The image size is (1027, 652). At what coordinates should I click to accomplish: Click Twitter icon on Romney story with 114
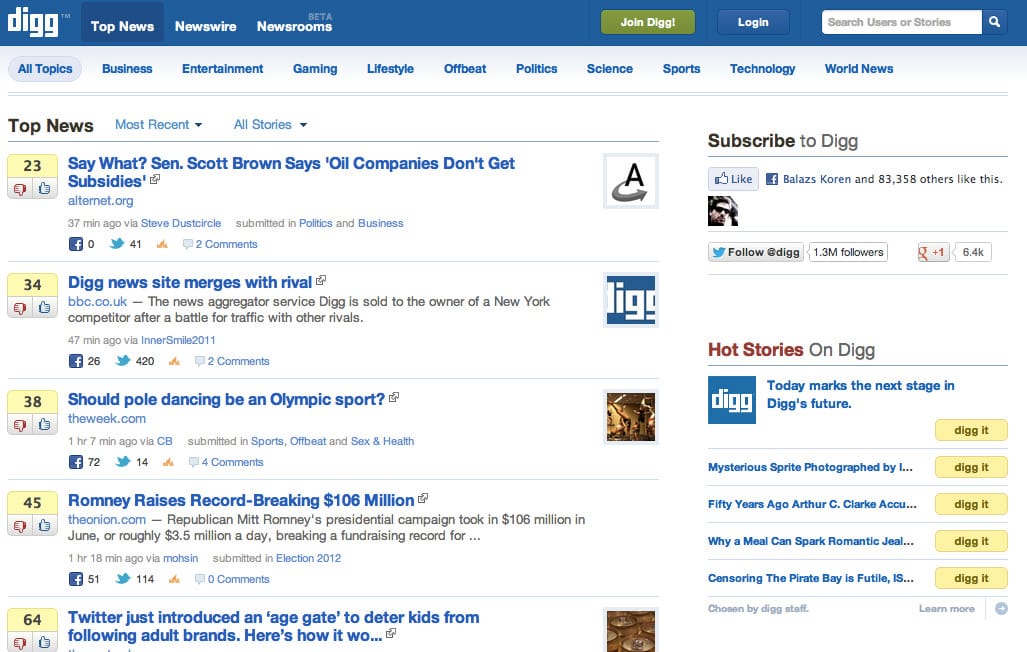tap(123, 579)
